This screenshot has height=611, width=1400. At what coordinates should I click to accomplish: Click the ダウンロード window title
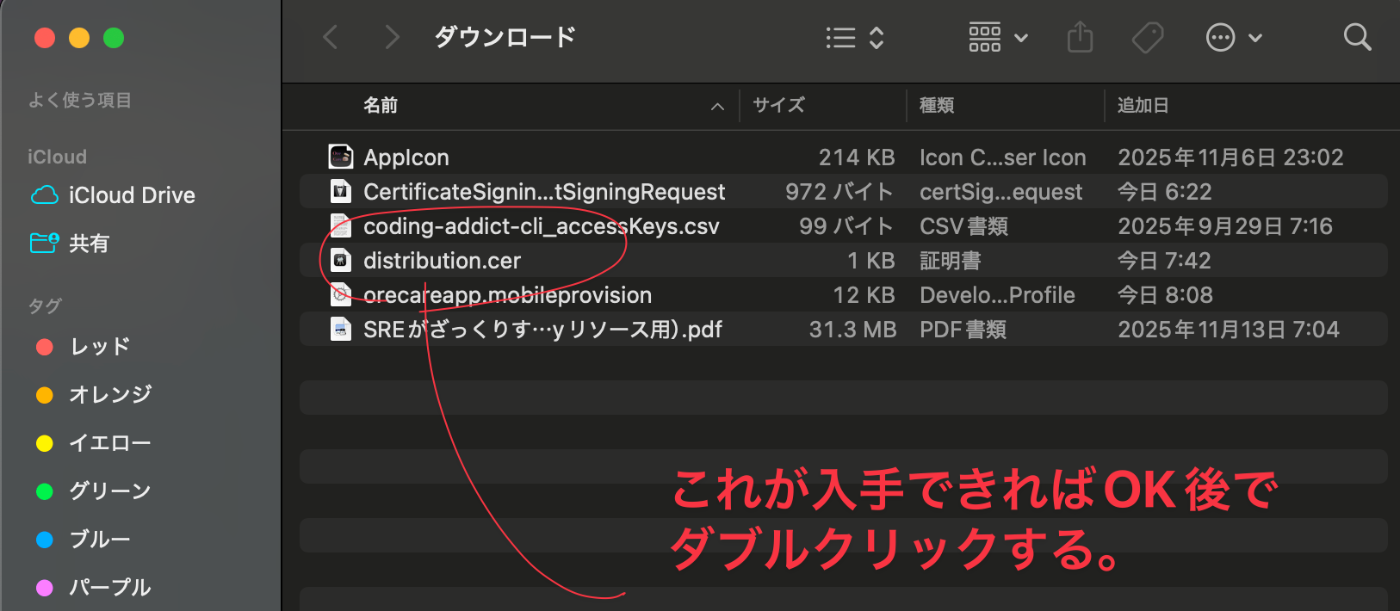pyautogui.click(x=505, y=38)
